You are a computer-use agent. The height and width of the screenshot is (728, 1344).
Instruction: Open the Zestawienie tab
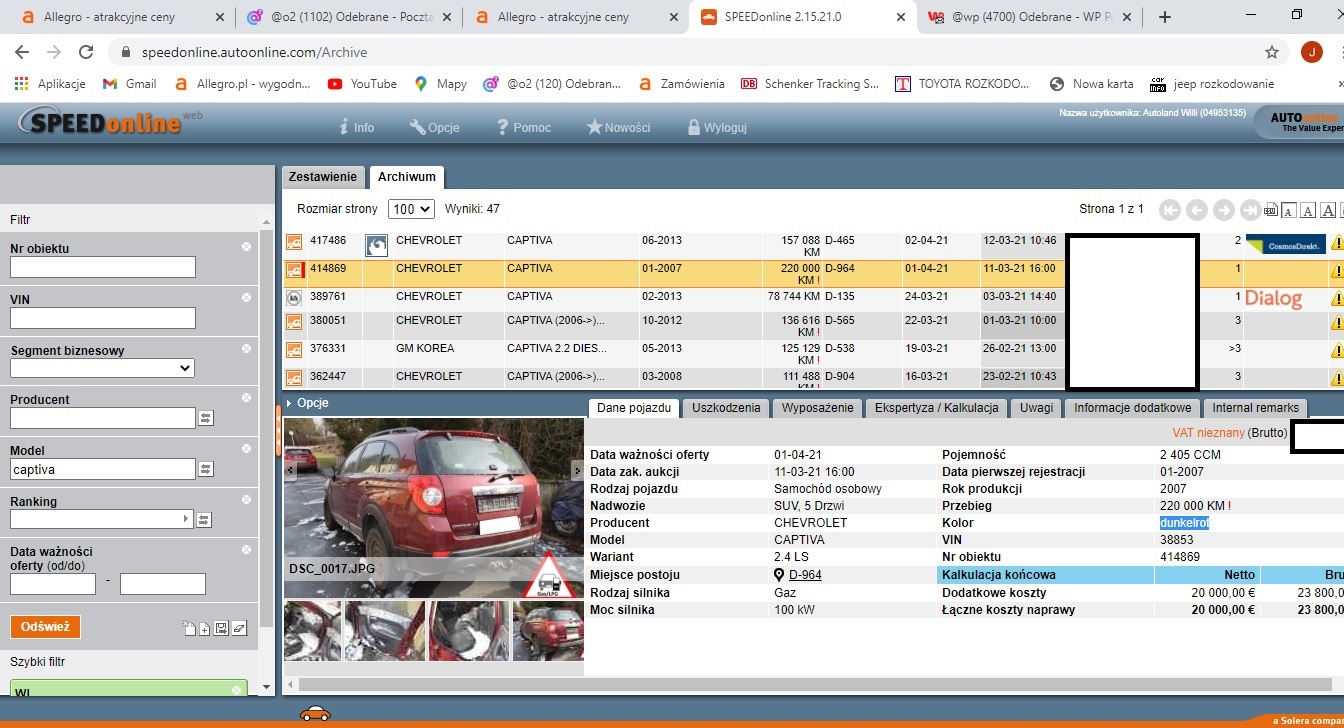coord(322,177)
